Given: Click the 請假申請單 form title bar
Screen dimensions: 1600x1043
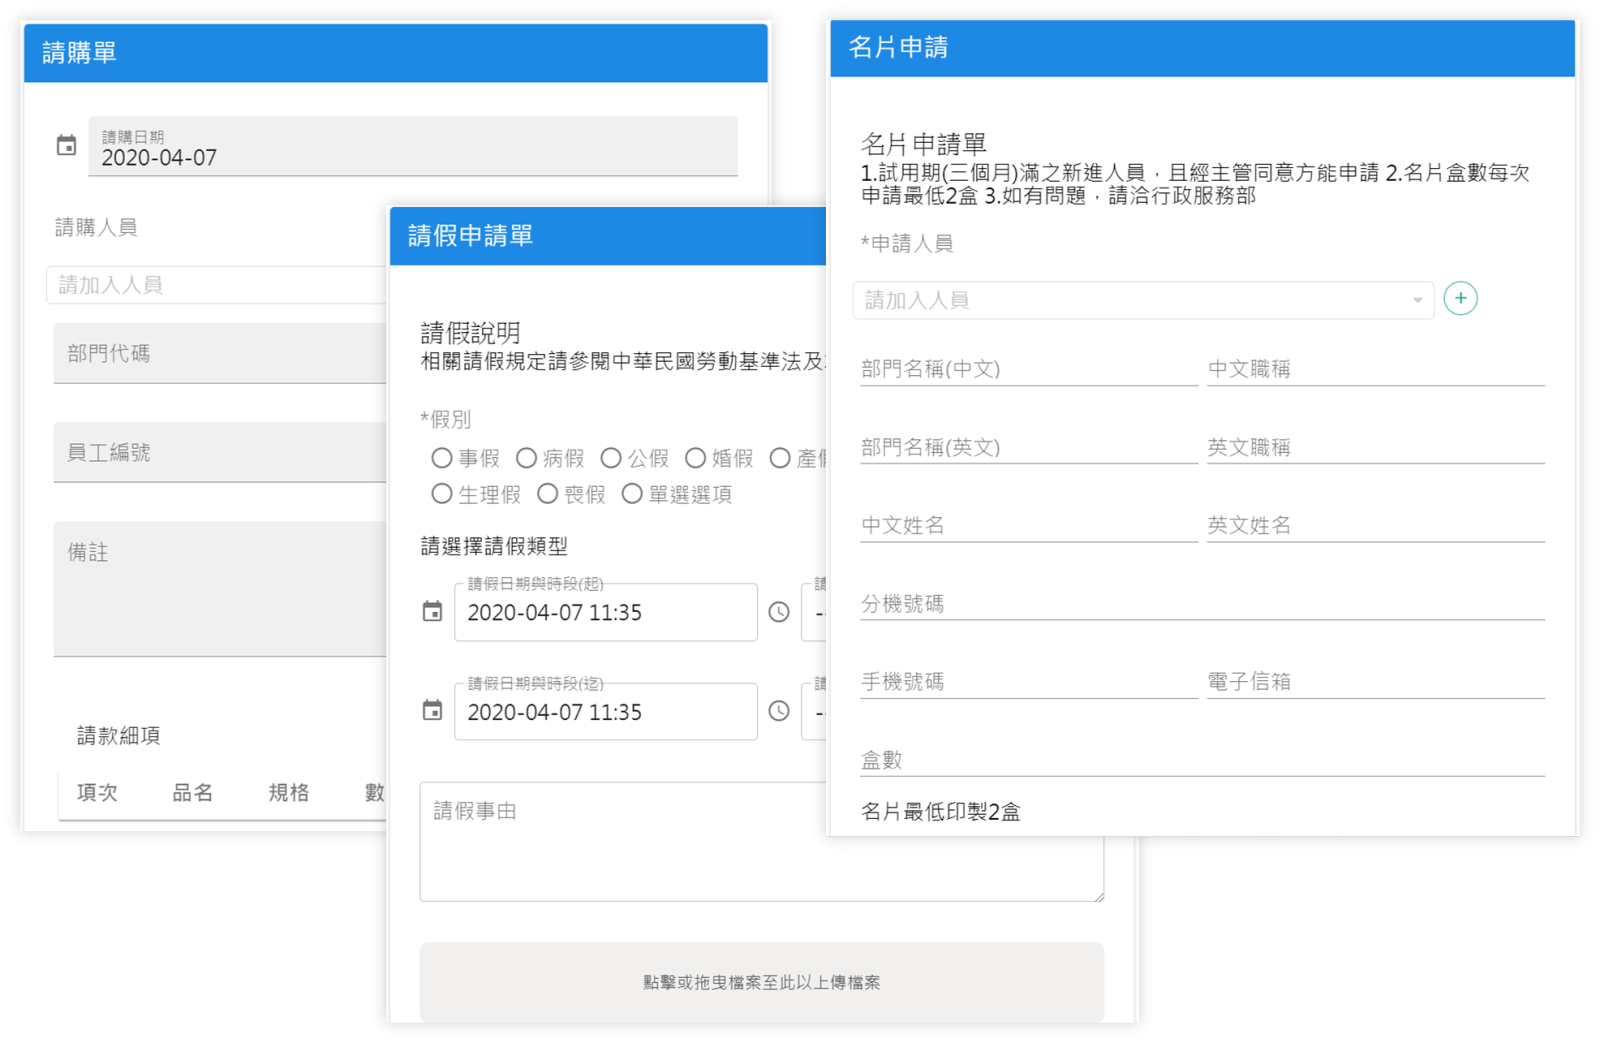Looking at the screenshot, I should (608, 236).
